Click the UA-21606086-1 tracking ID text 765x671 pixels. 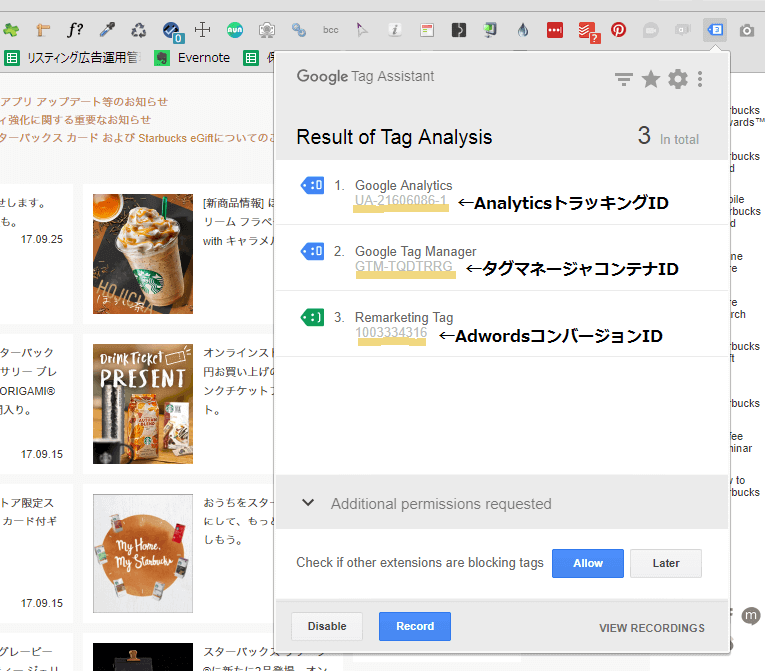pos(401,201)
